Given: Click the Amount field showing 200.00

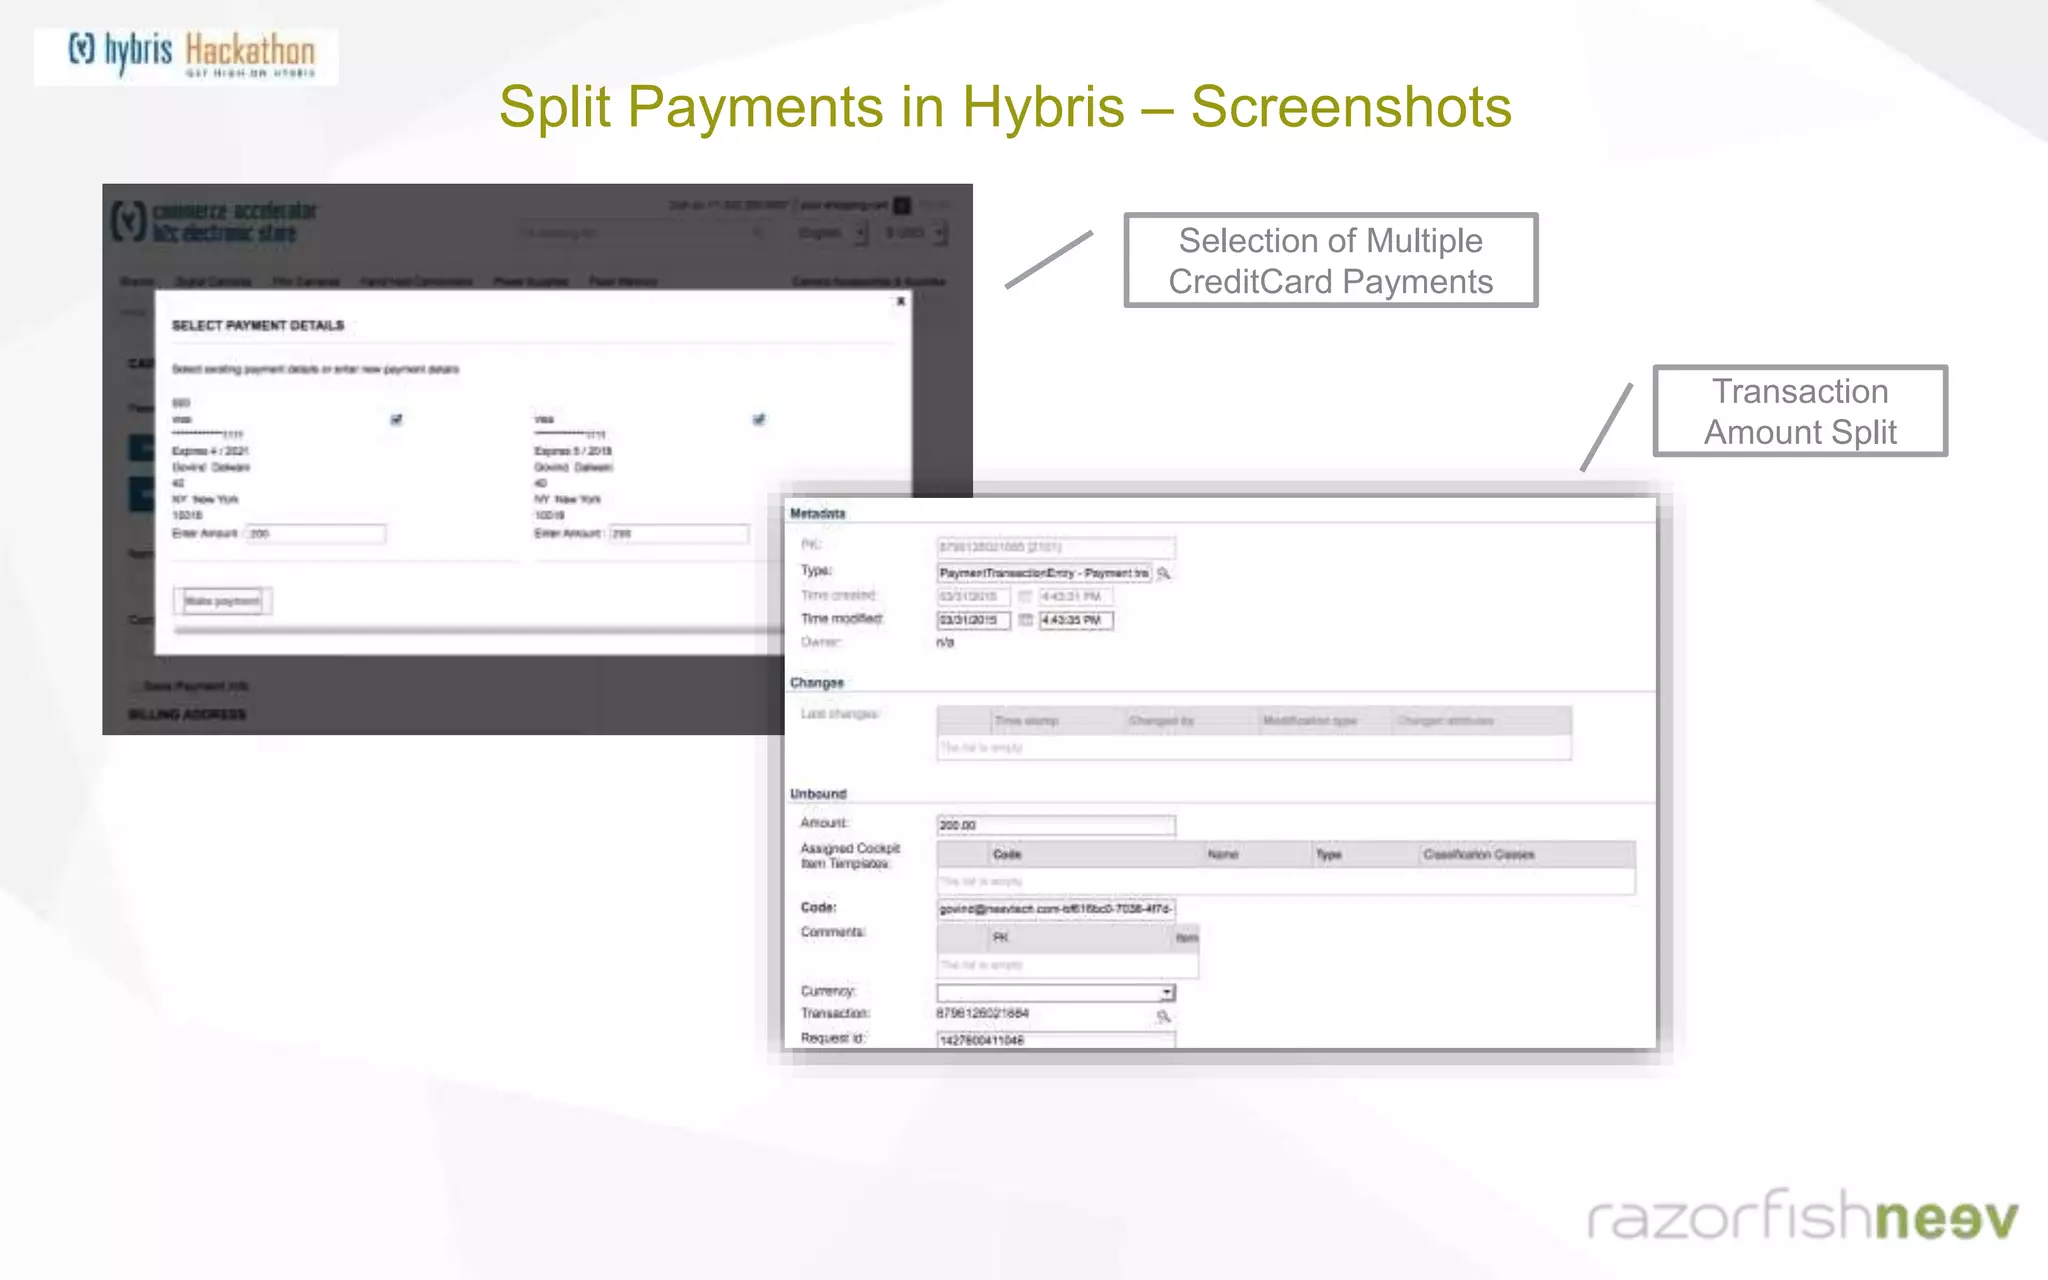Looking at the screenshot, I should click(1055, 826).
